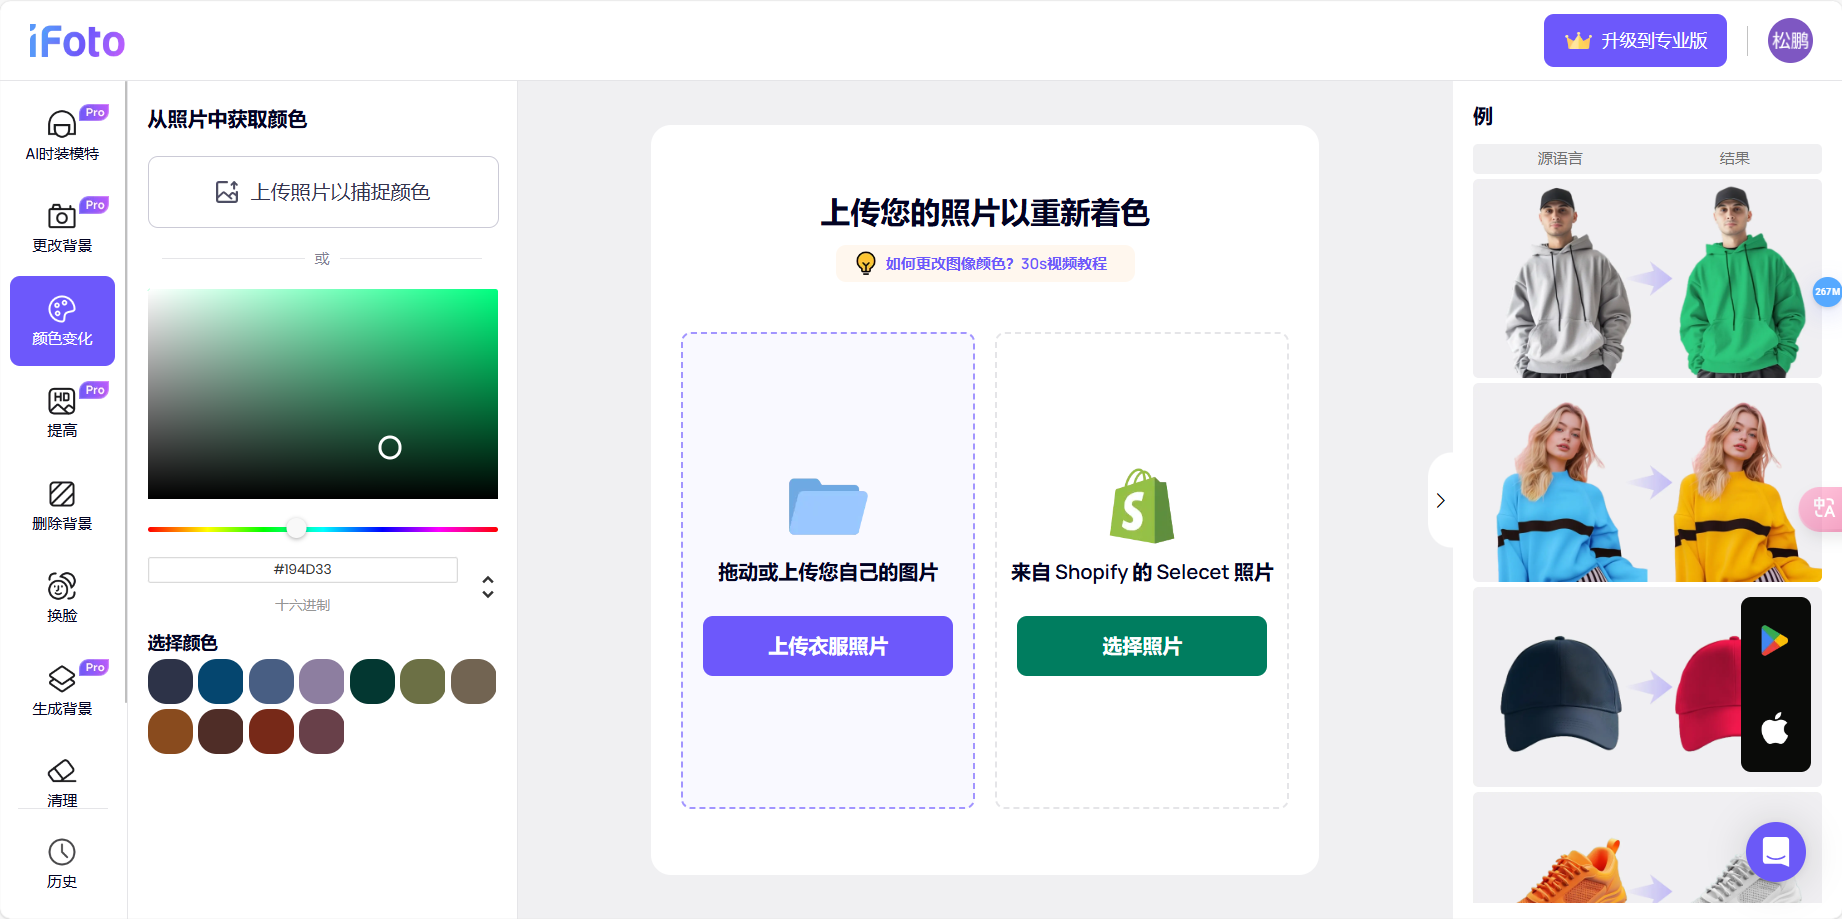
Task: Select the olive green color swatch
Action: point(423,681)
